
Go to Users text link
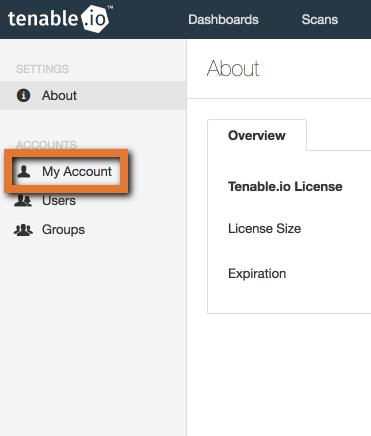click(x=59, y=201)
